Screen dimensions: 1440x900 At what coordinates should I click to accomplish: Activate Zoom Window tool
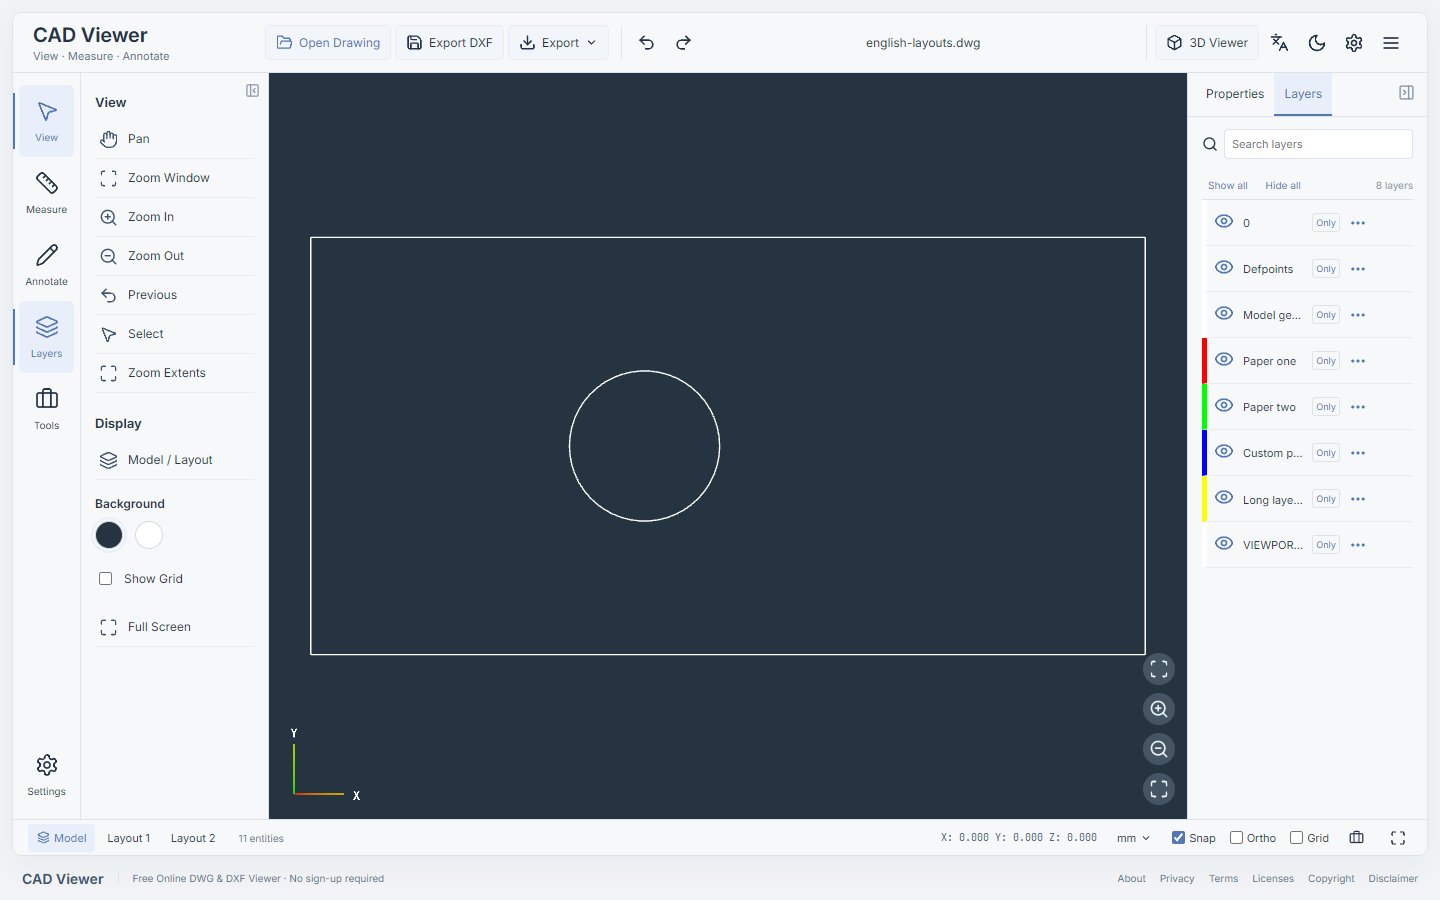tap(174, 178)
